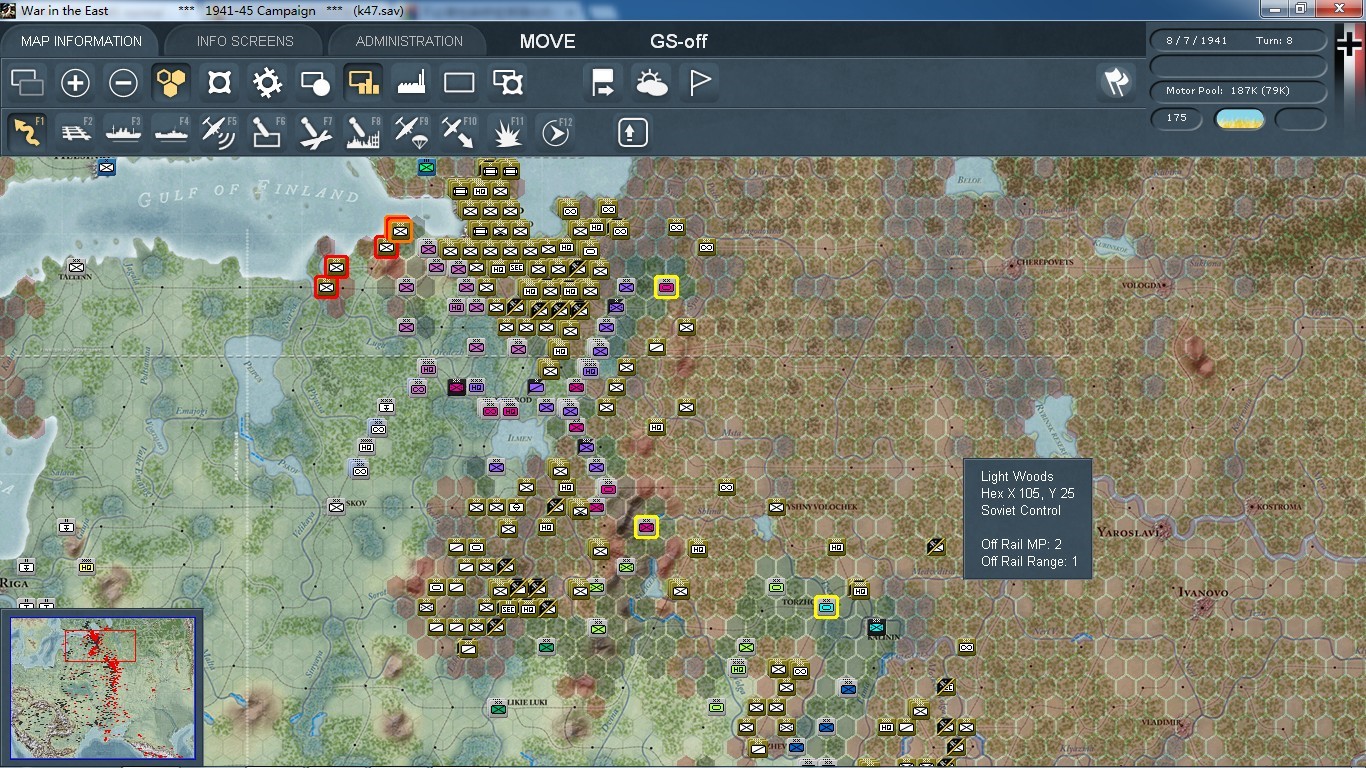Click the rectangle-with-circle toolbar icon

(315, 82)
